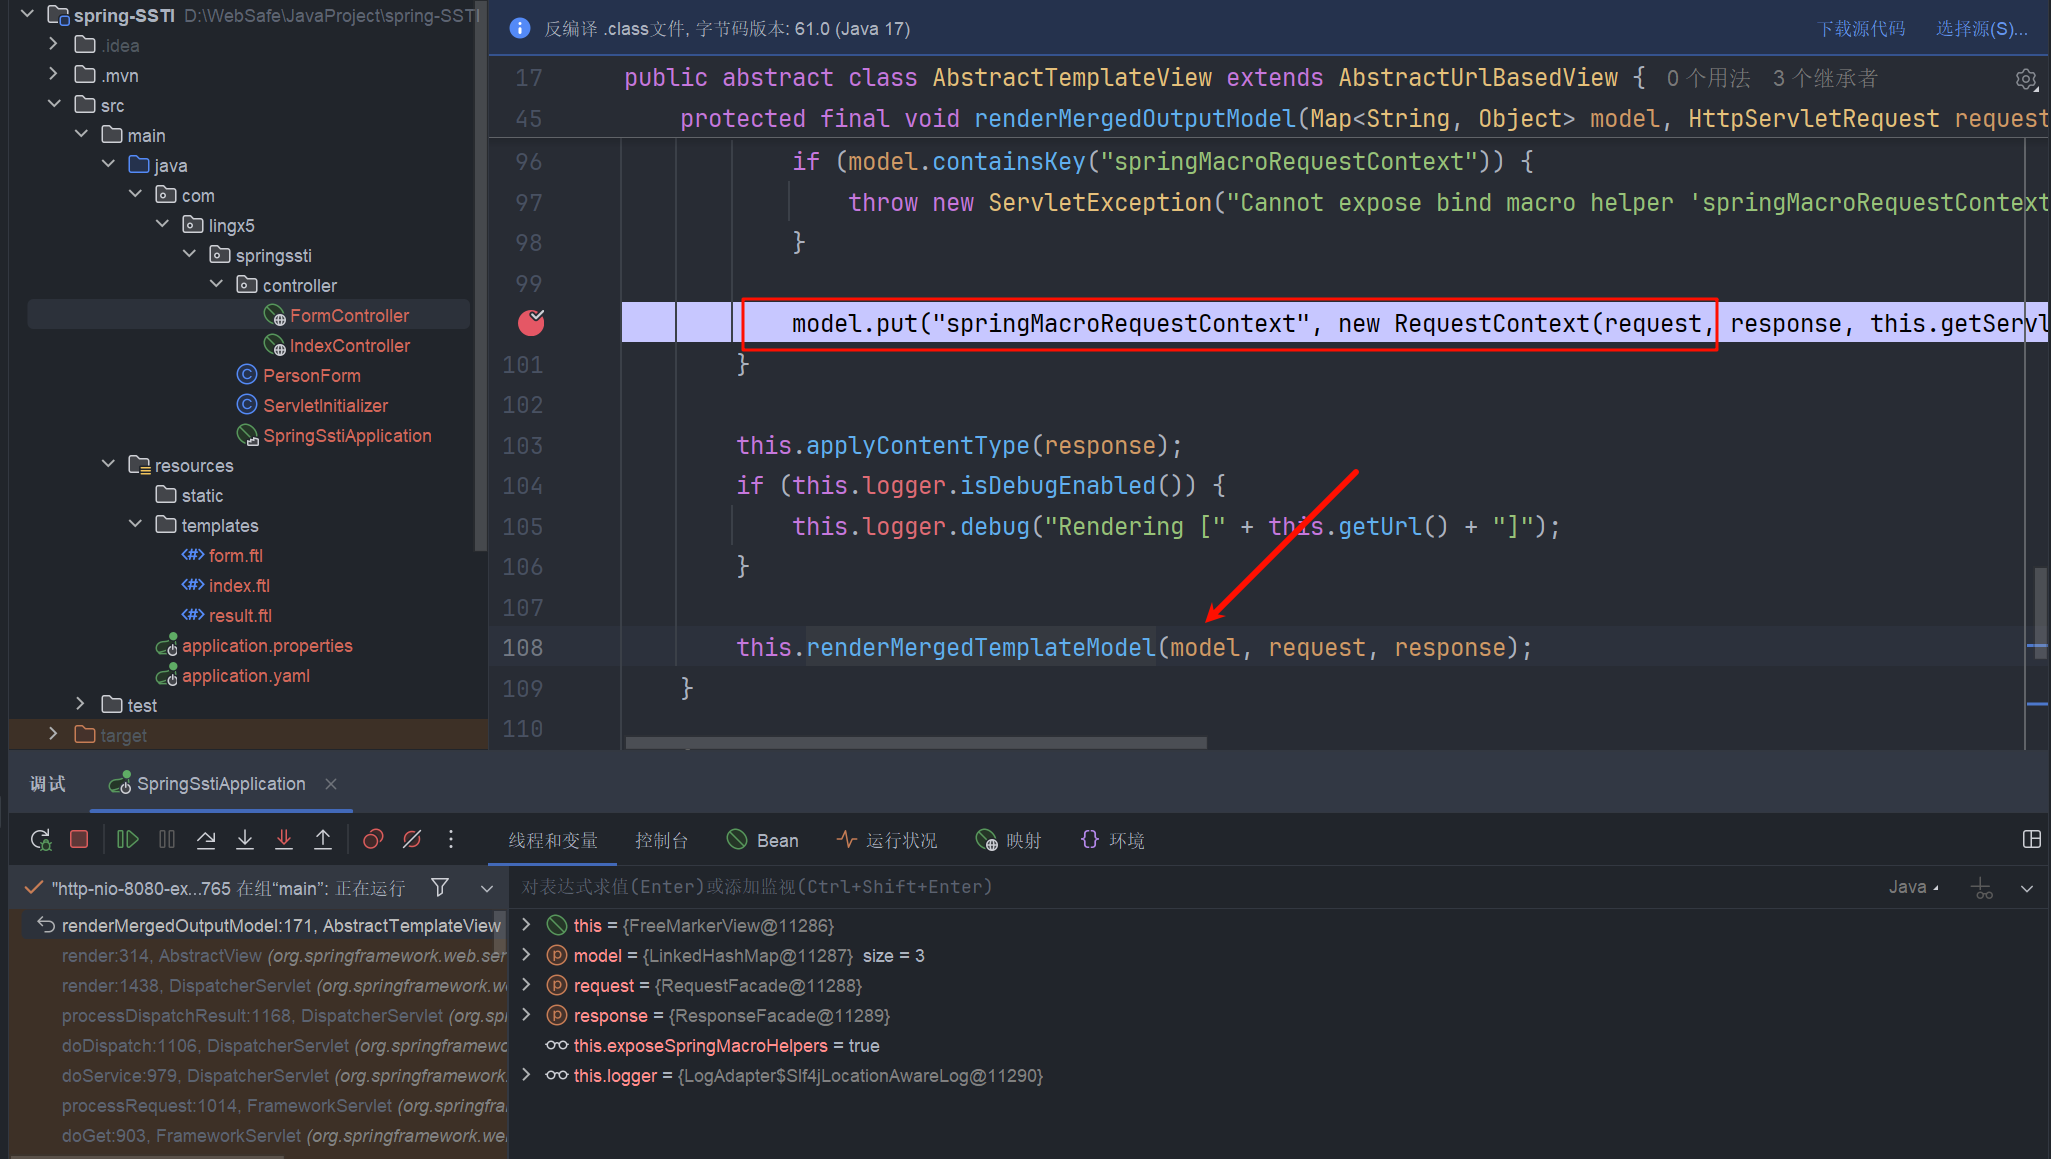Open the View Breakpoints dialog
The height and width of the screenshot is (1159, 2051).
point(373,840)
